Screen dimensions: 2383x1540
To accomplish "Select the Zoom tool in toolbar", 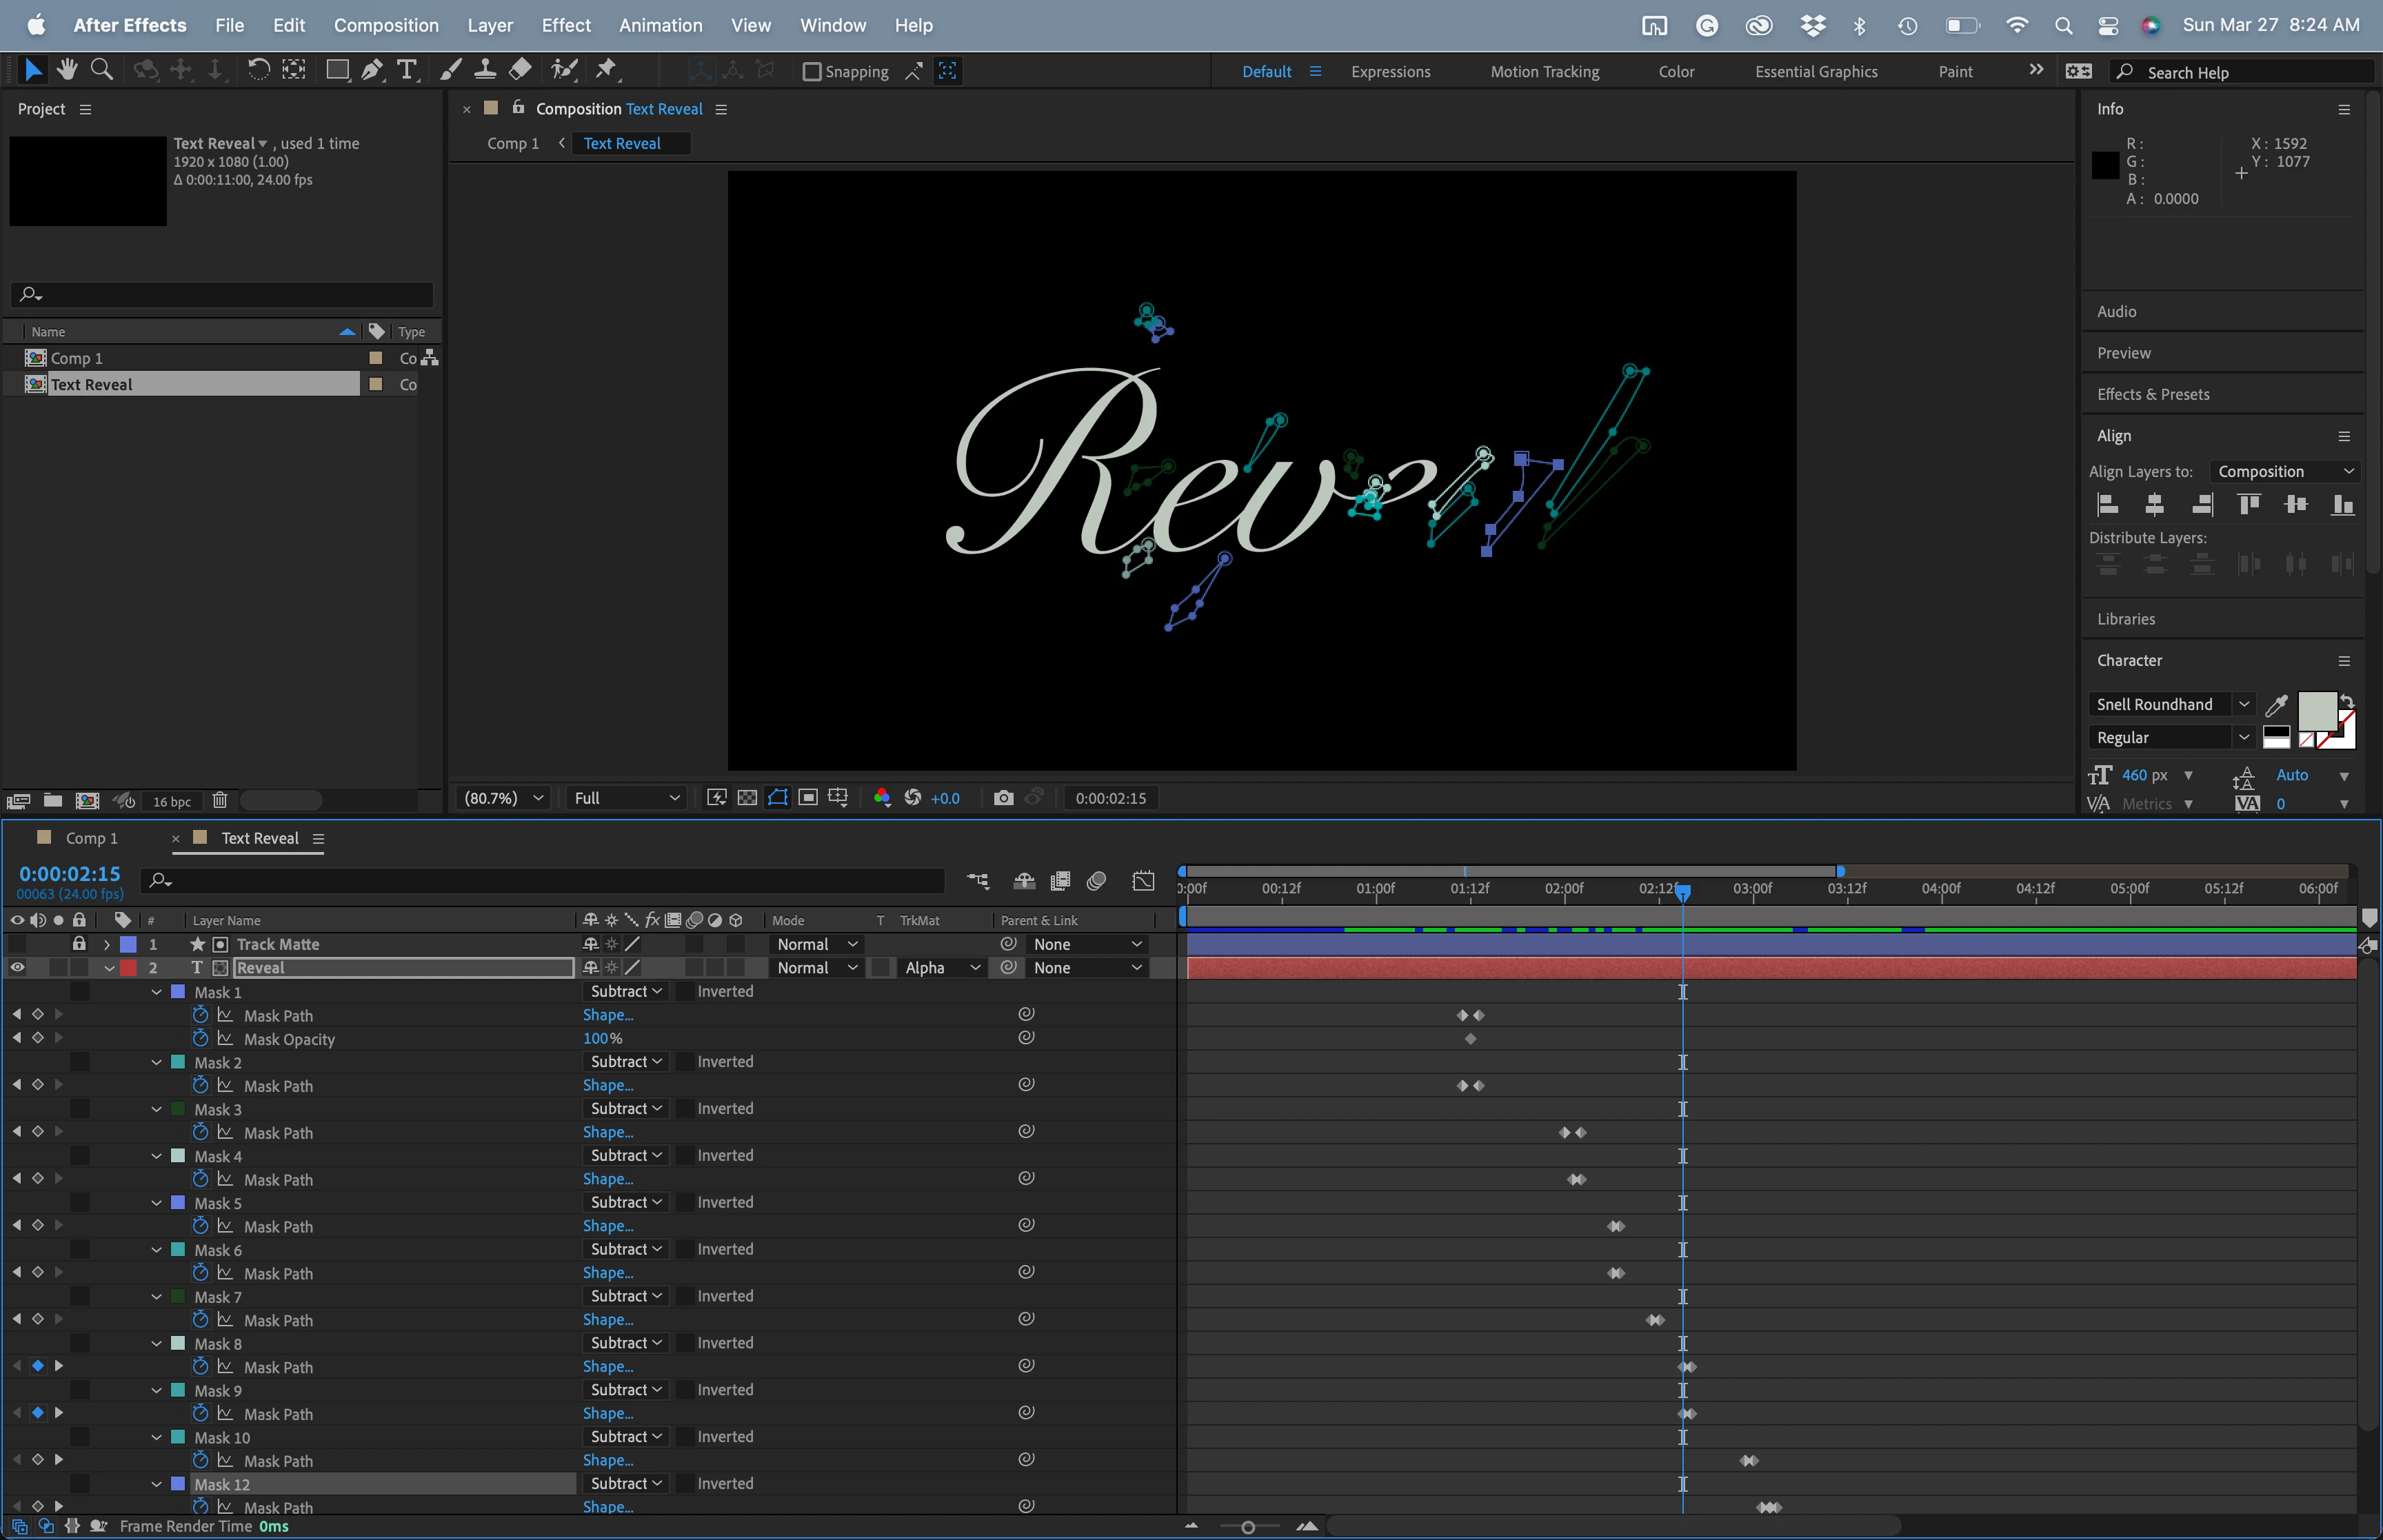I will 101,70.
